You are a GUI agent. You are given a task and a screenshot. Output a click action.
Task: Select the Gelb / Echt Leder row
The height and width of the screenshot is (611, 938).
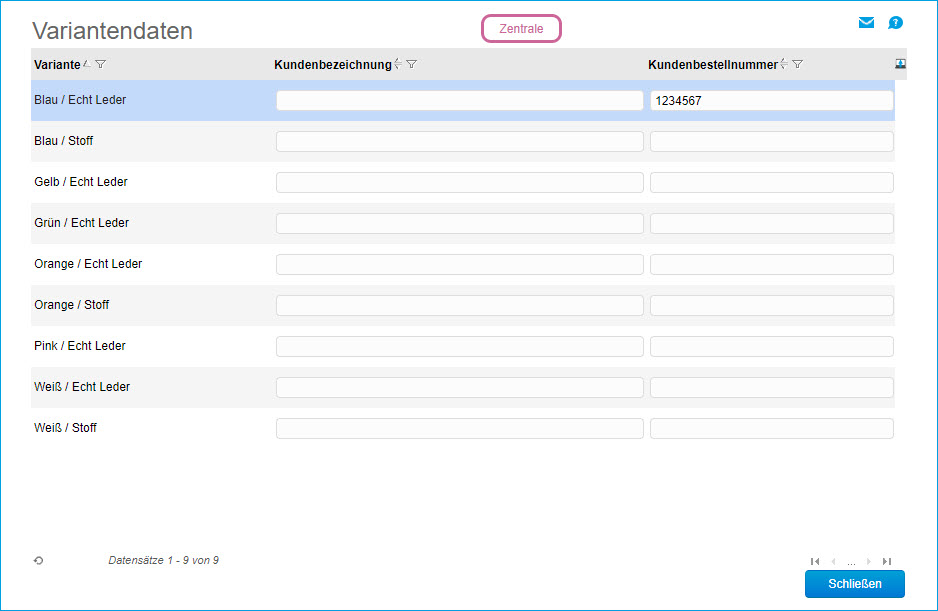pyautogui.click(x=81, y=182)
